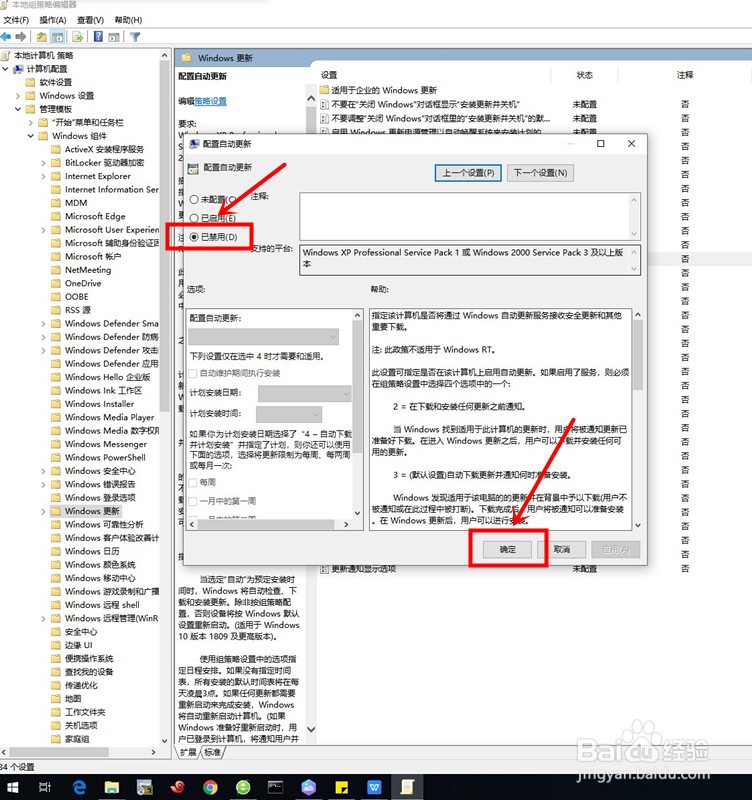Open the 文件(F) menu
Image resolution: width=752 pixels, height=800 pixels.
click(16, 20)
